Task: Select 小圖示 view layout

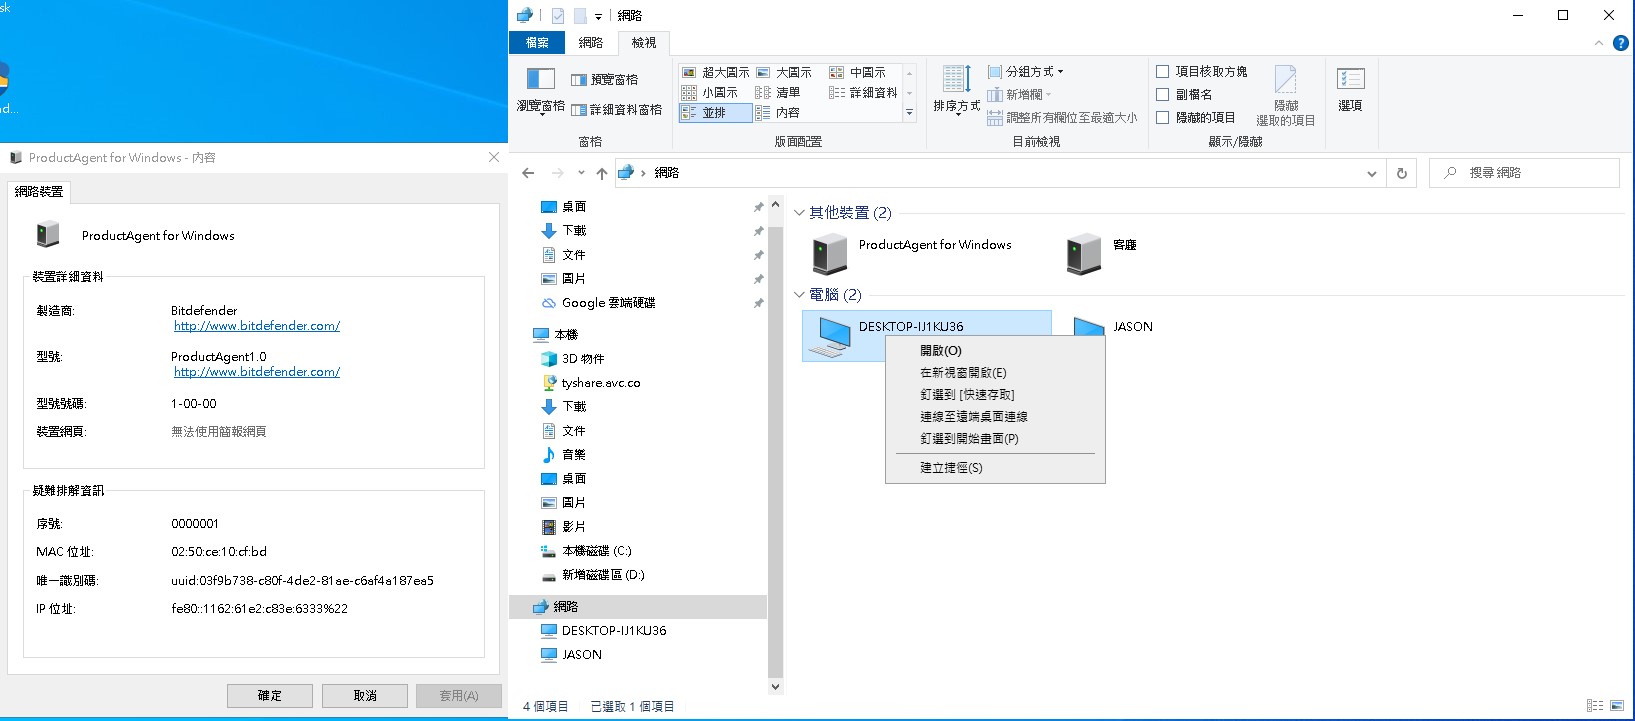Action: (x=710, y=92)
